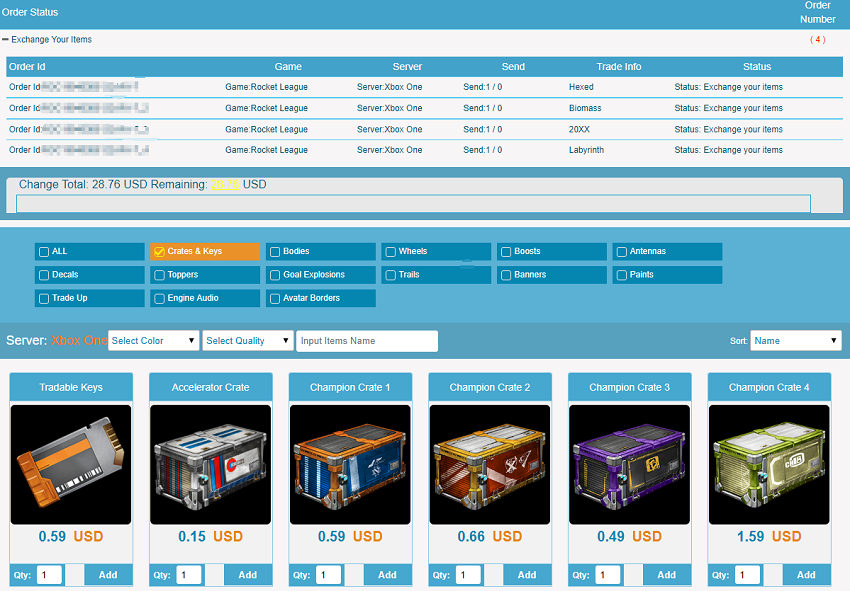The image size is (850, 591).
Task: Click the Champion Crate 4 quantity field
Action: [748, 575]
